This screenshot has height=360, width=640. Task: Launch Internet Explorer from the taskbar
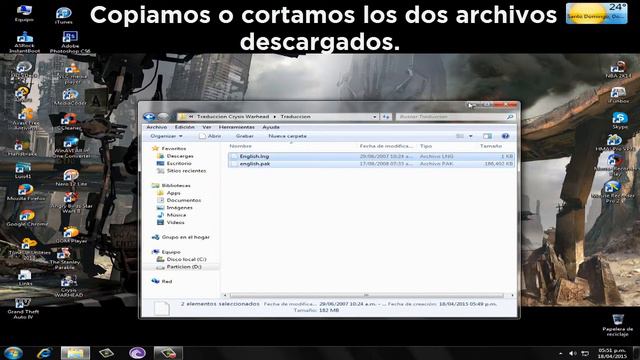pyautogui.click(x=44, y=353)
